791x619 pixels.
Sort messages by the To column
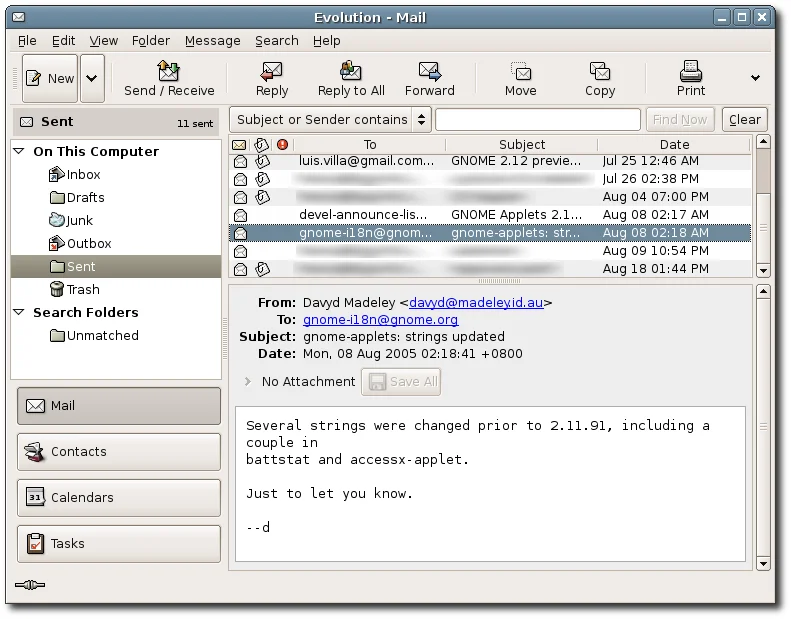pos(370,145)
